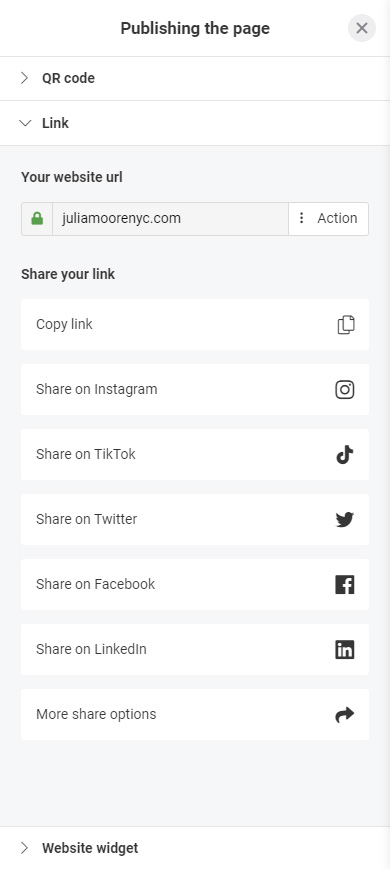Choose Share on TikTok option
This screenshot has height=870, width=390.
click(195, 454)
